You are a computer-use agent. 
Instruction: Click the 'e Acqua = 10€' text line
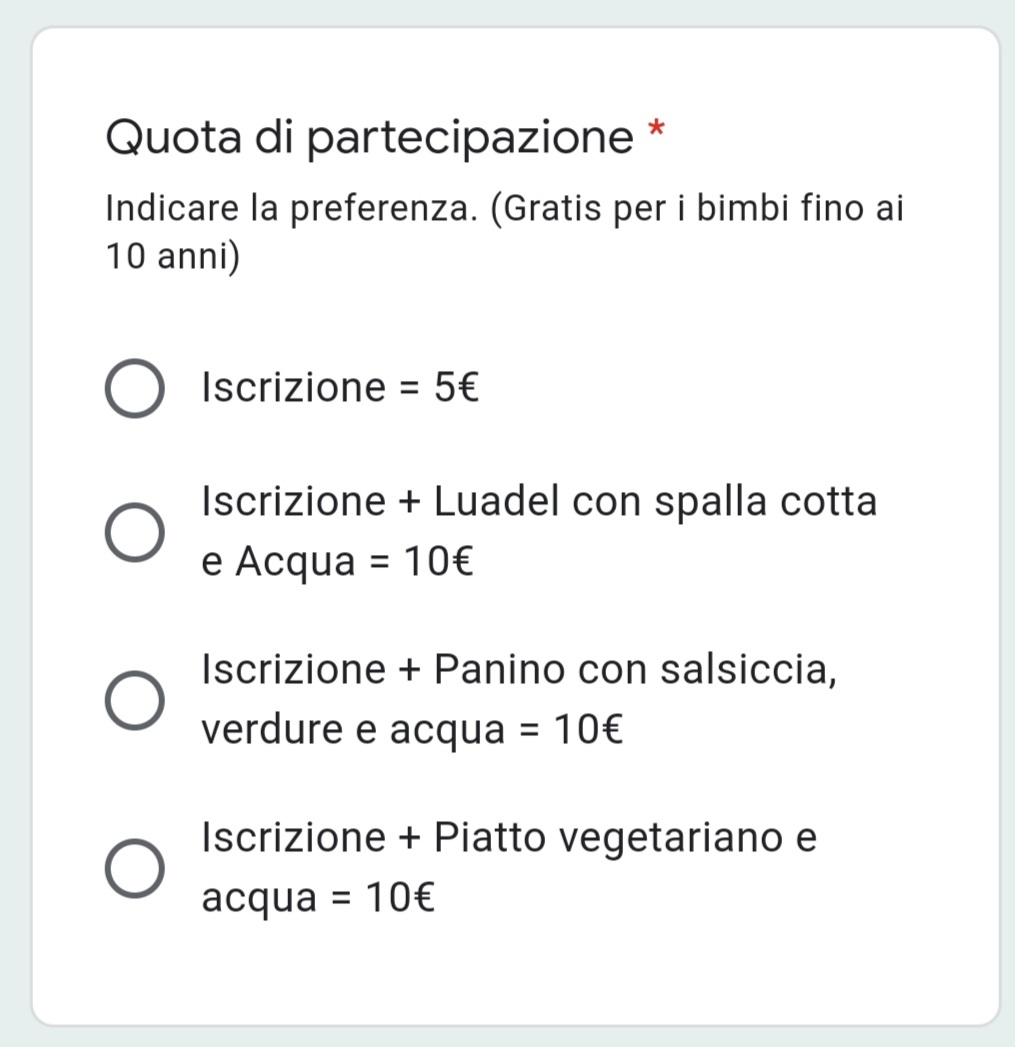(338, 561)
